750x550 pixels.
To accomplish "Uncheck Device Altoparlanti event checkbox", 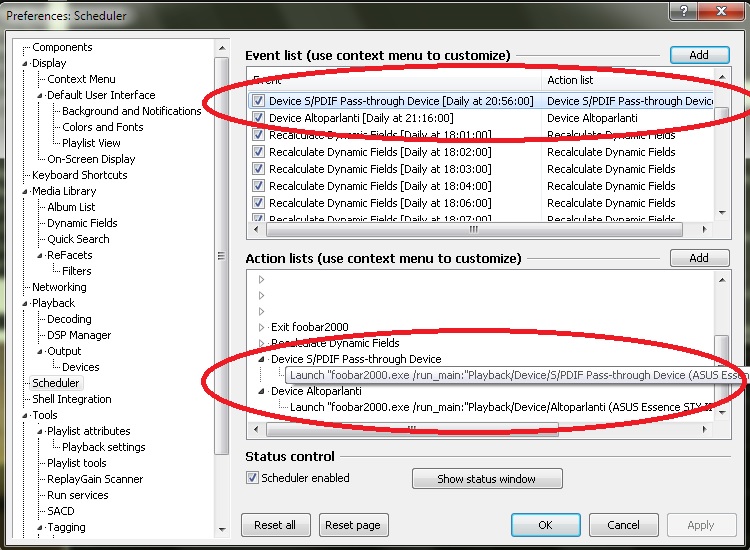I will click(x=258, y=118).
